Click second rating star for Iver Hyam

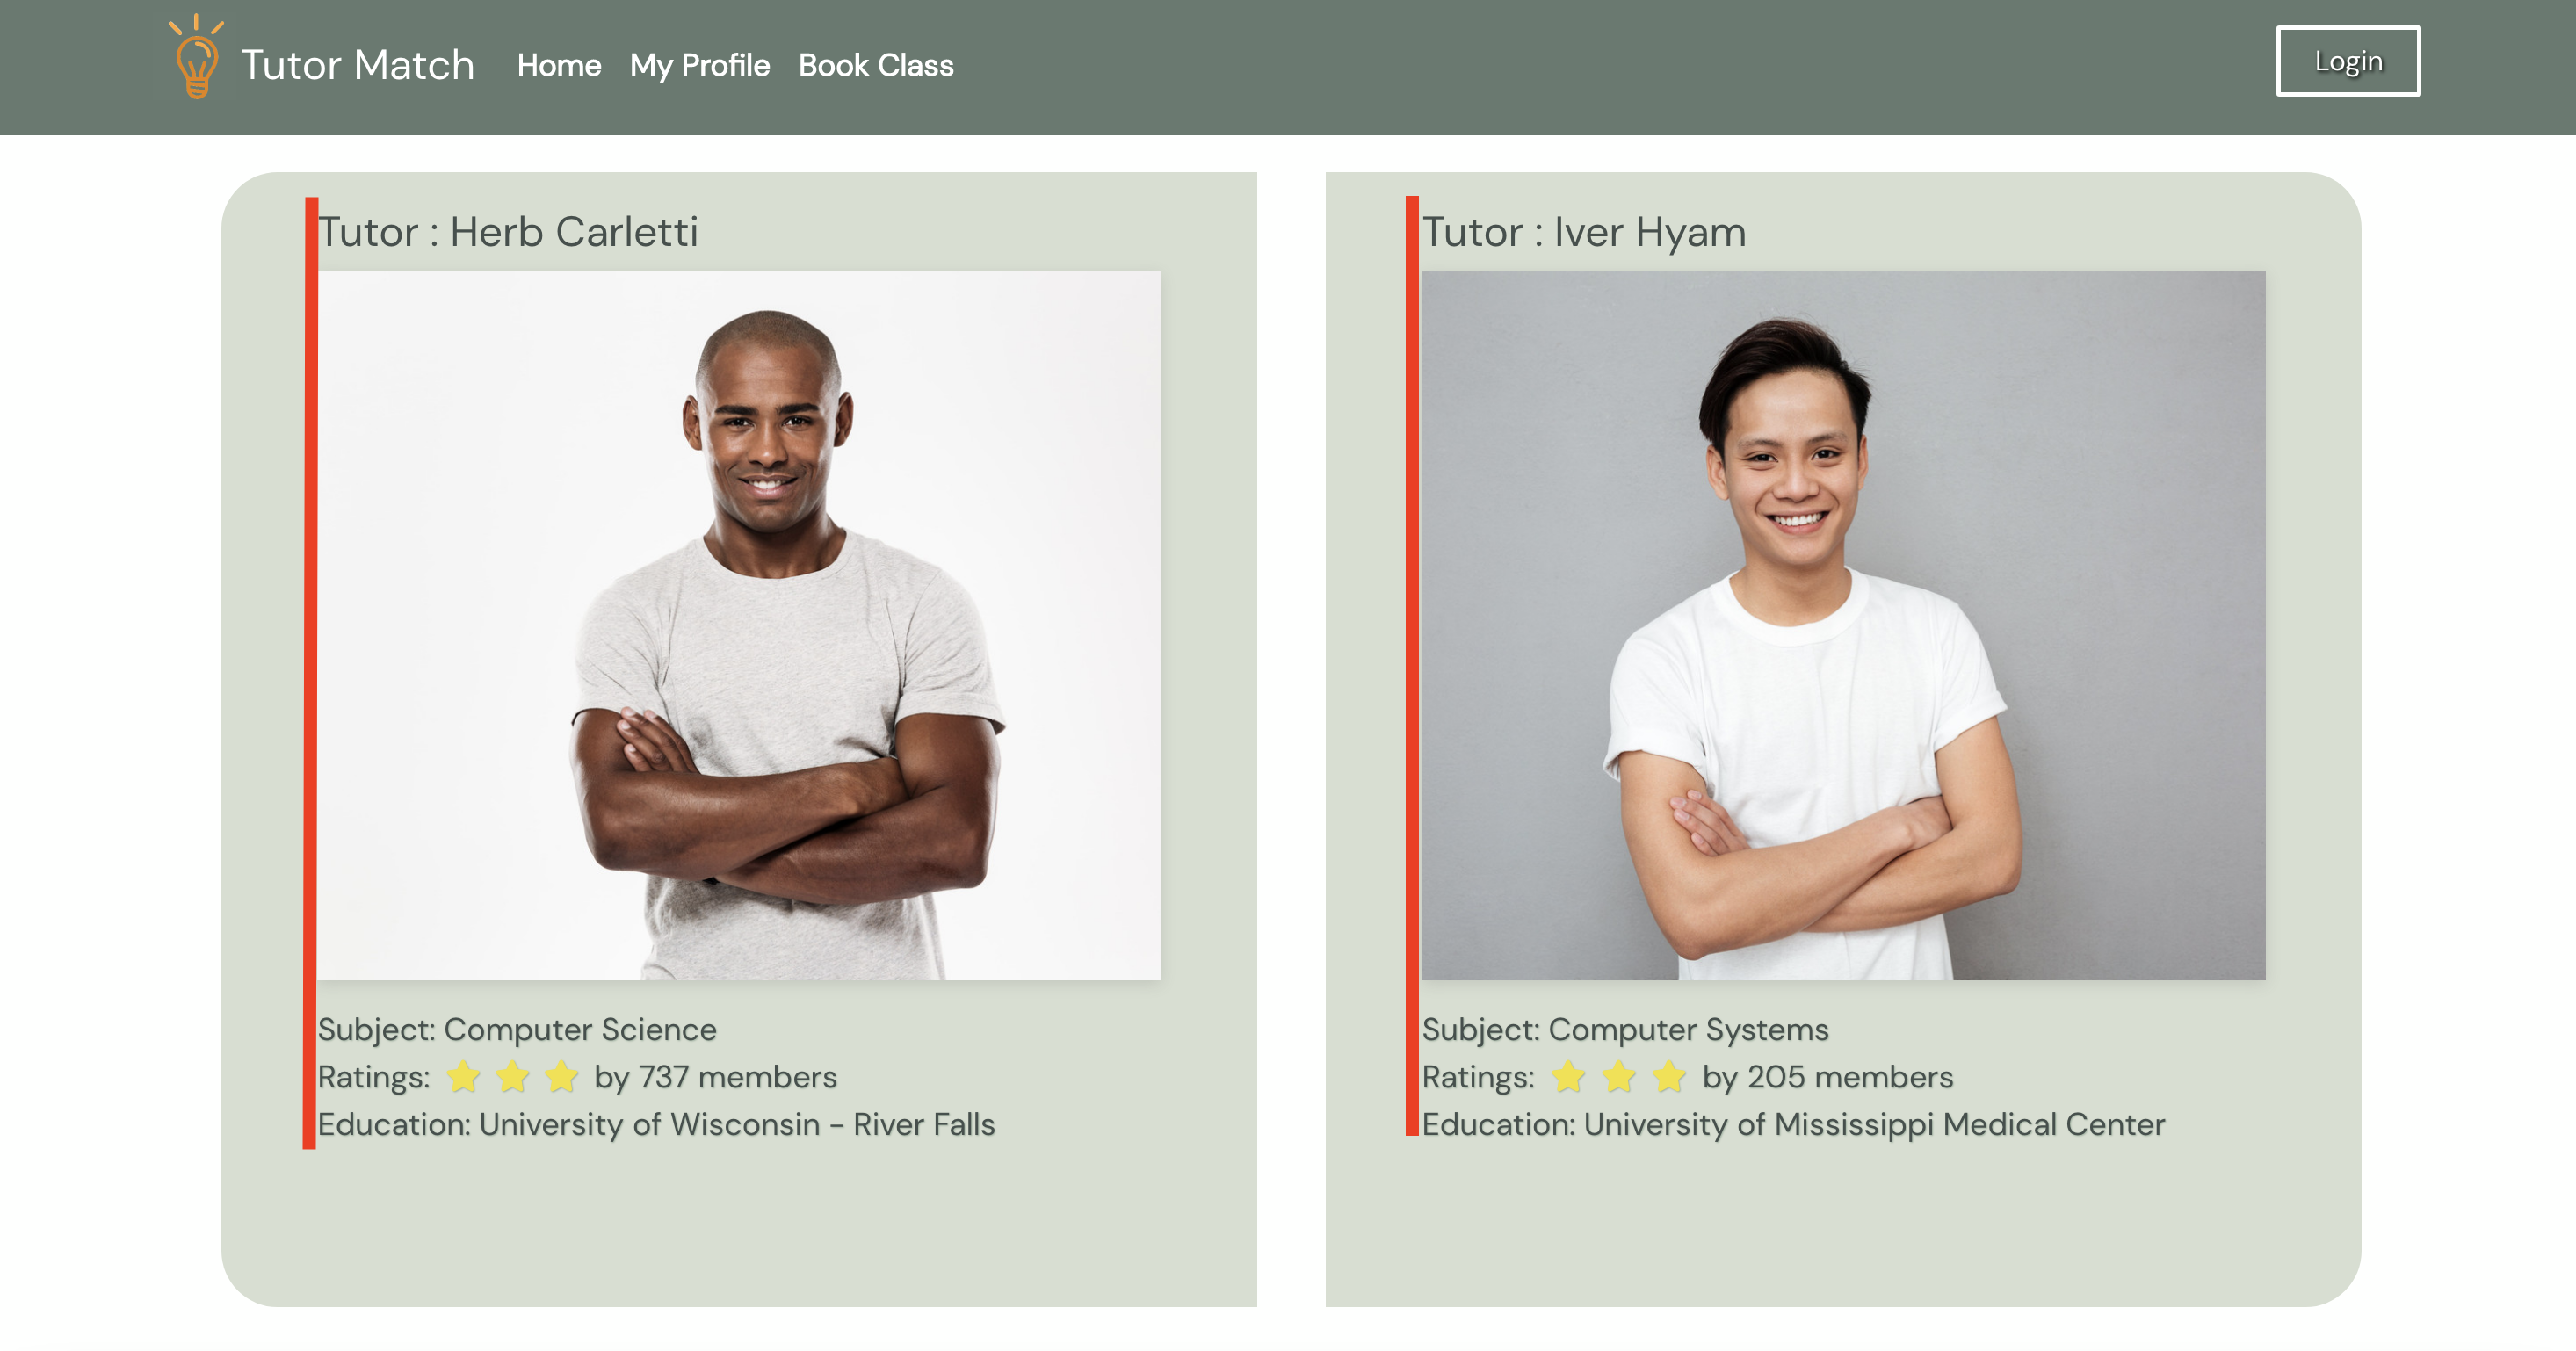(1618, 1077)
